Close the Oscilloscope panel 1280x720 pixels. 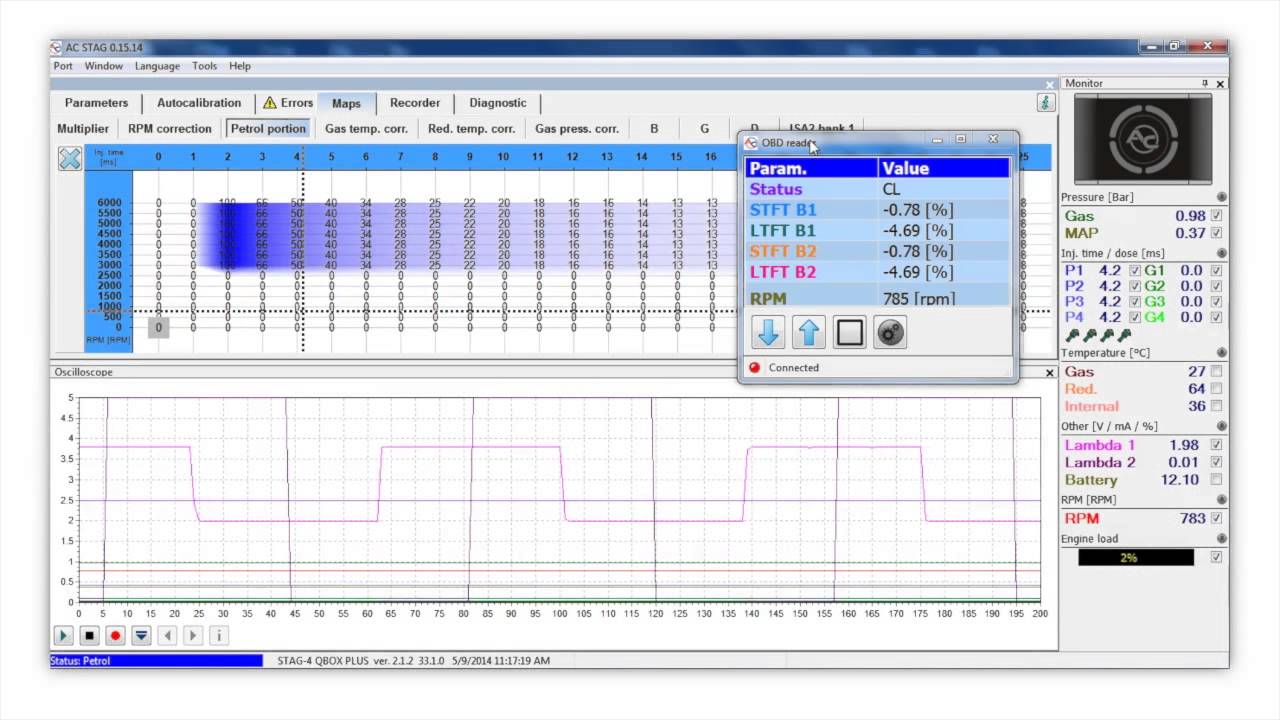(1050, 372)
